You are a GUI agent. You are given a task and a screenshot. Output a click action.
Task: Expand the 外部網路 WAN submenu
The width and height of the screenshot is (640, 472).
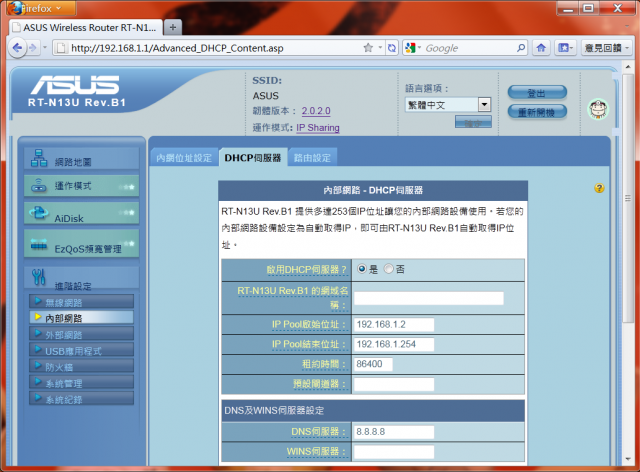click(81, 334)
